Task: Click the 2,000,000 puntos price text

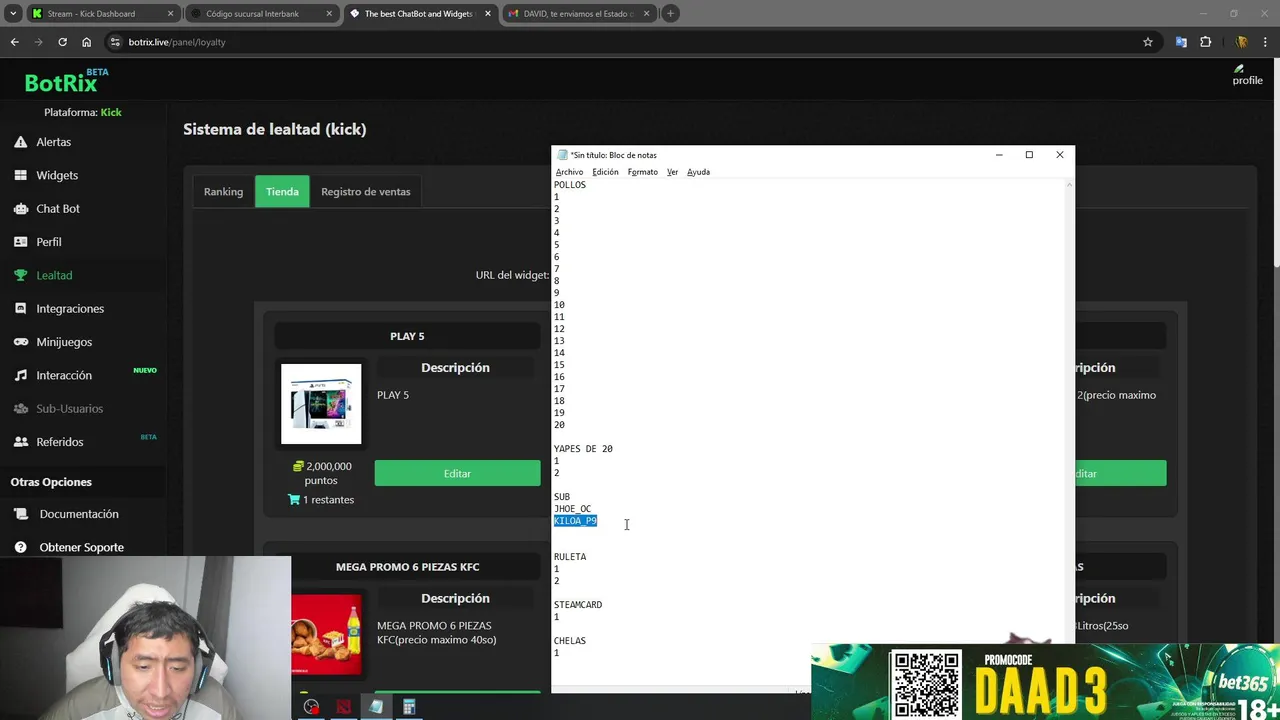Action: click(322, 473)
